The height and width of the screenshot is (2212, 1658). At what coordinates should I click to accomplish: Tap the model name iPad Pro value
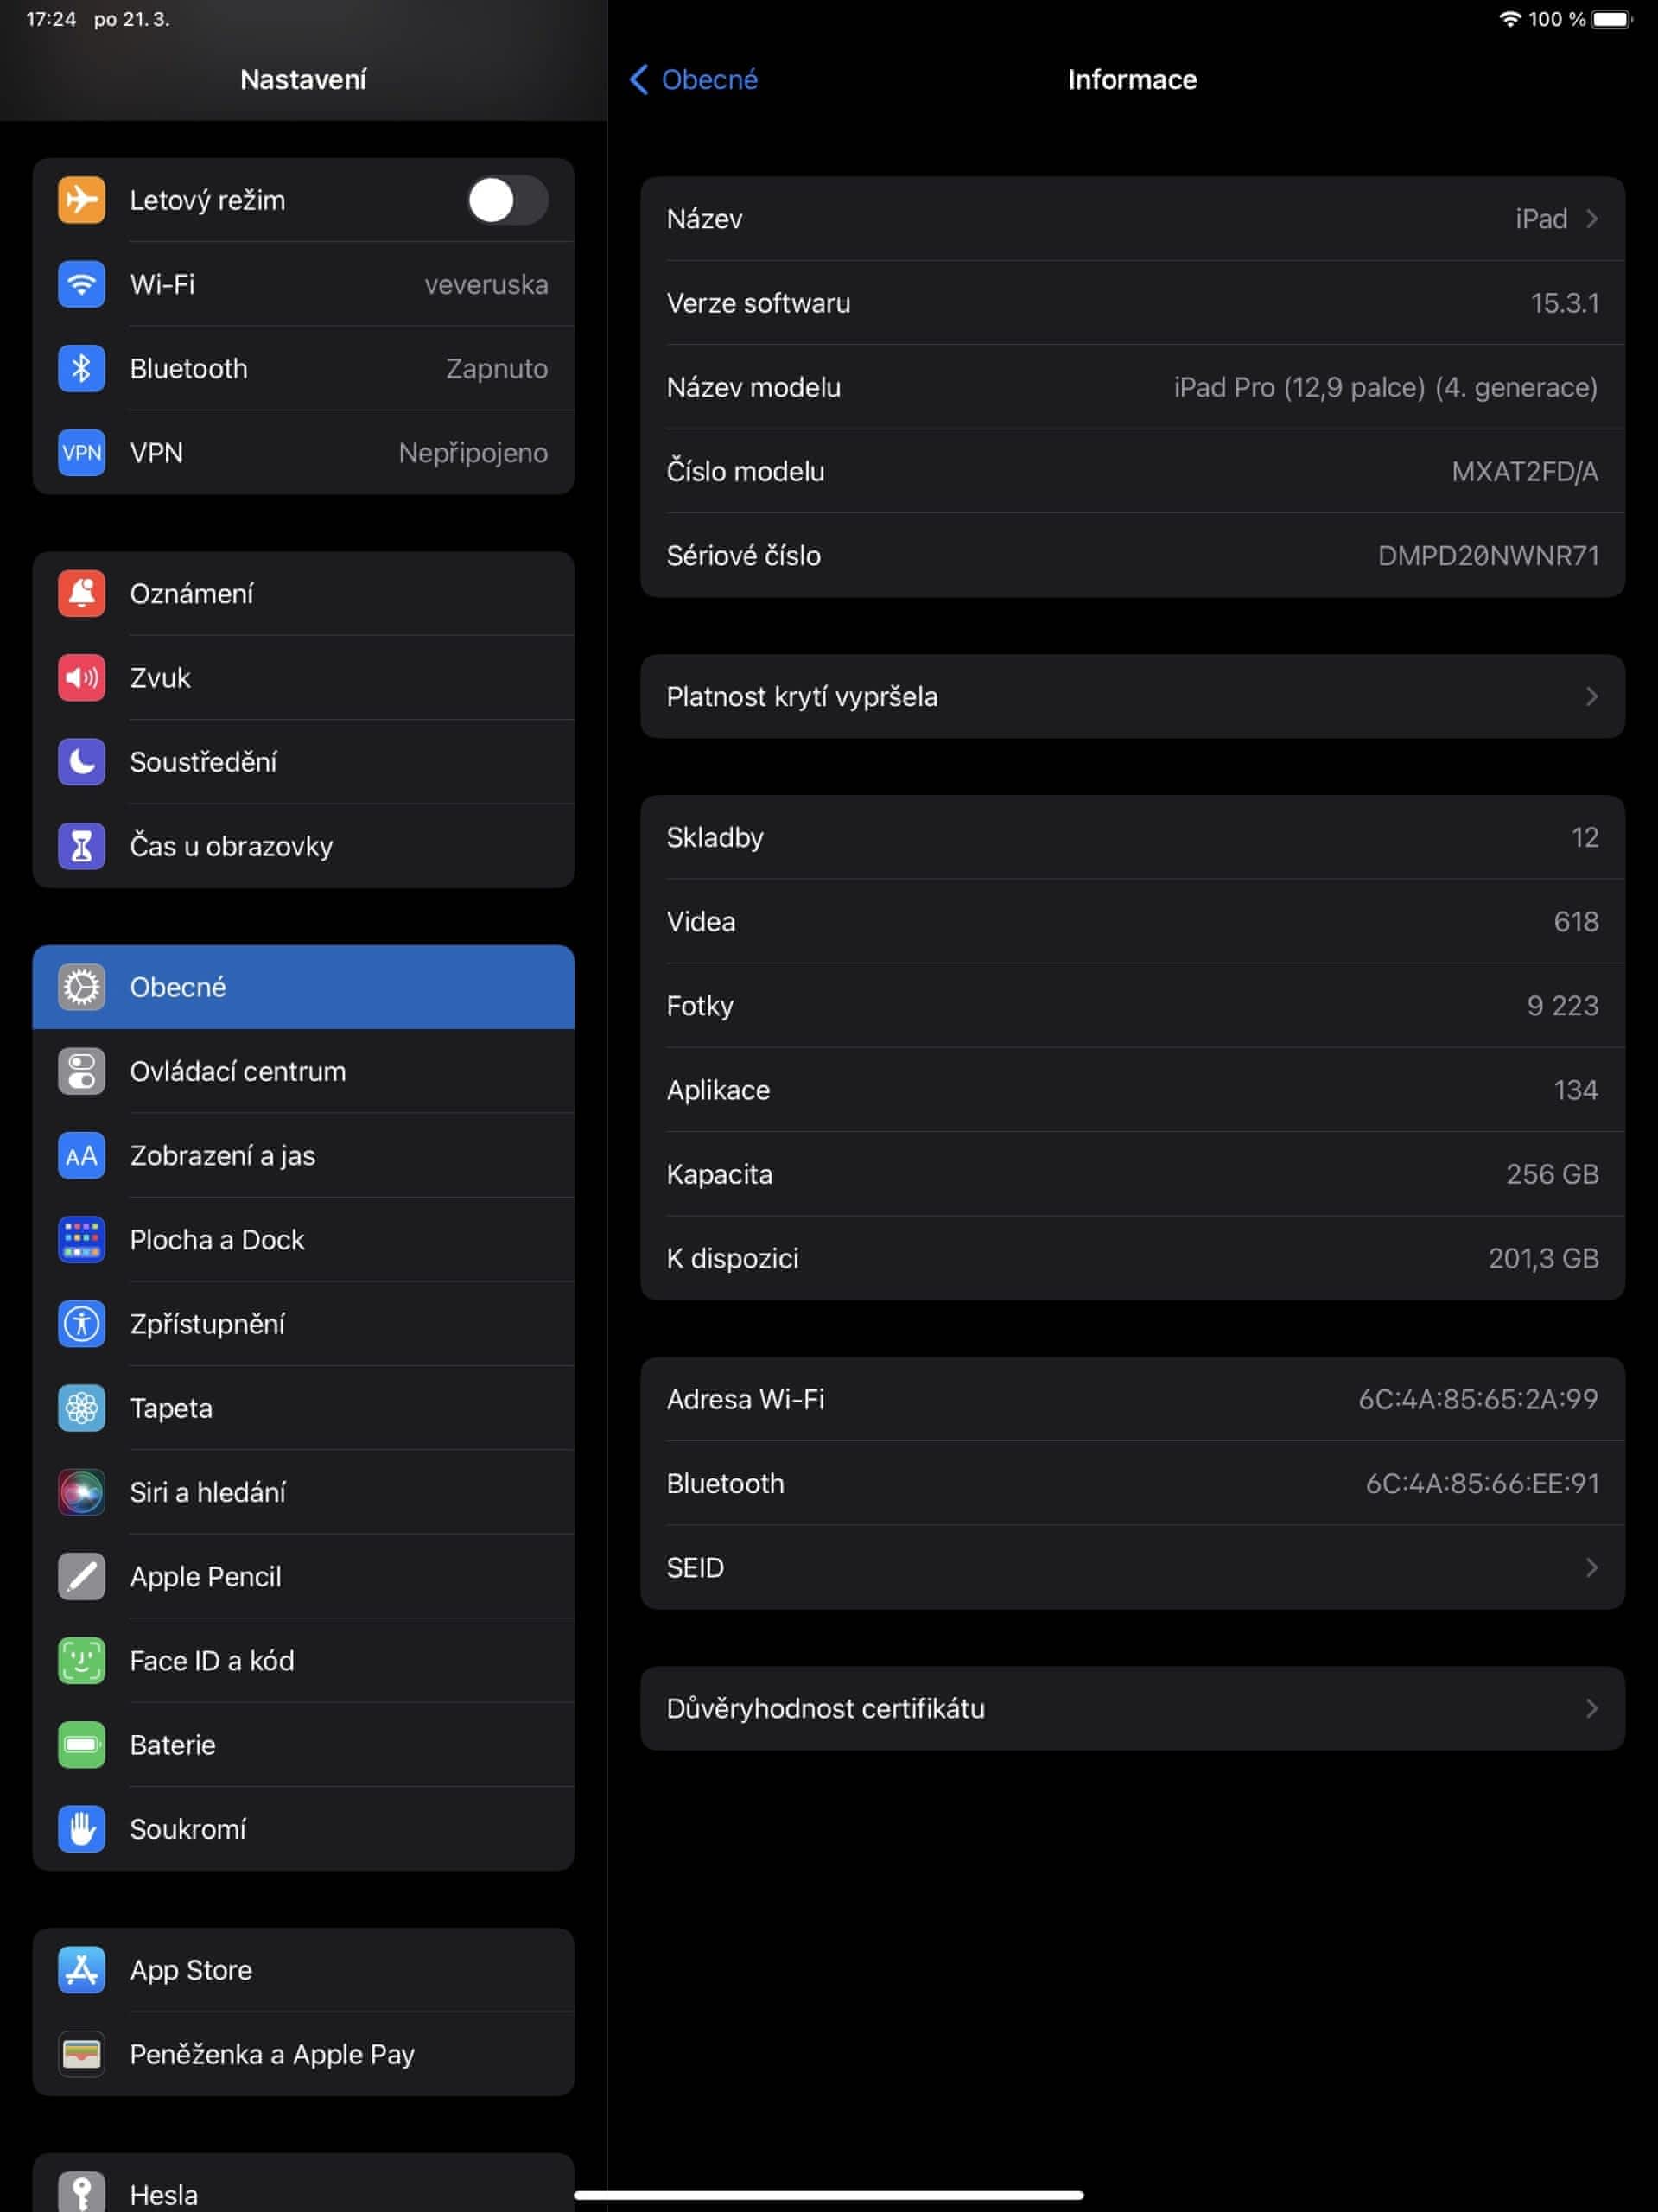pyautogui.click(x=1386, y=387)
